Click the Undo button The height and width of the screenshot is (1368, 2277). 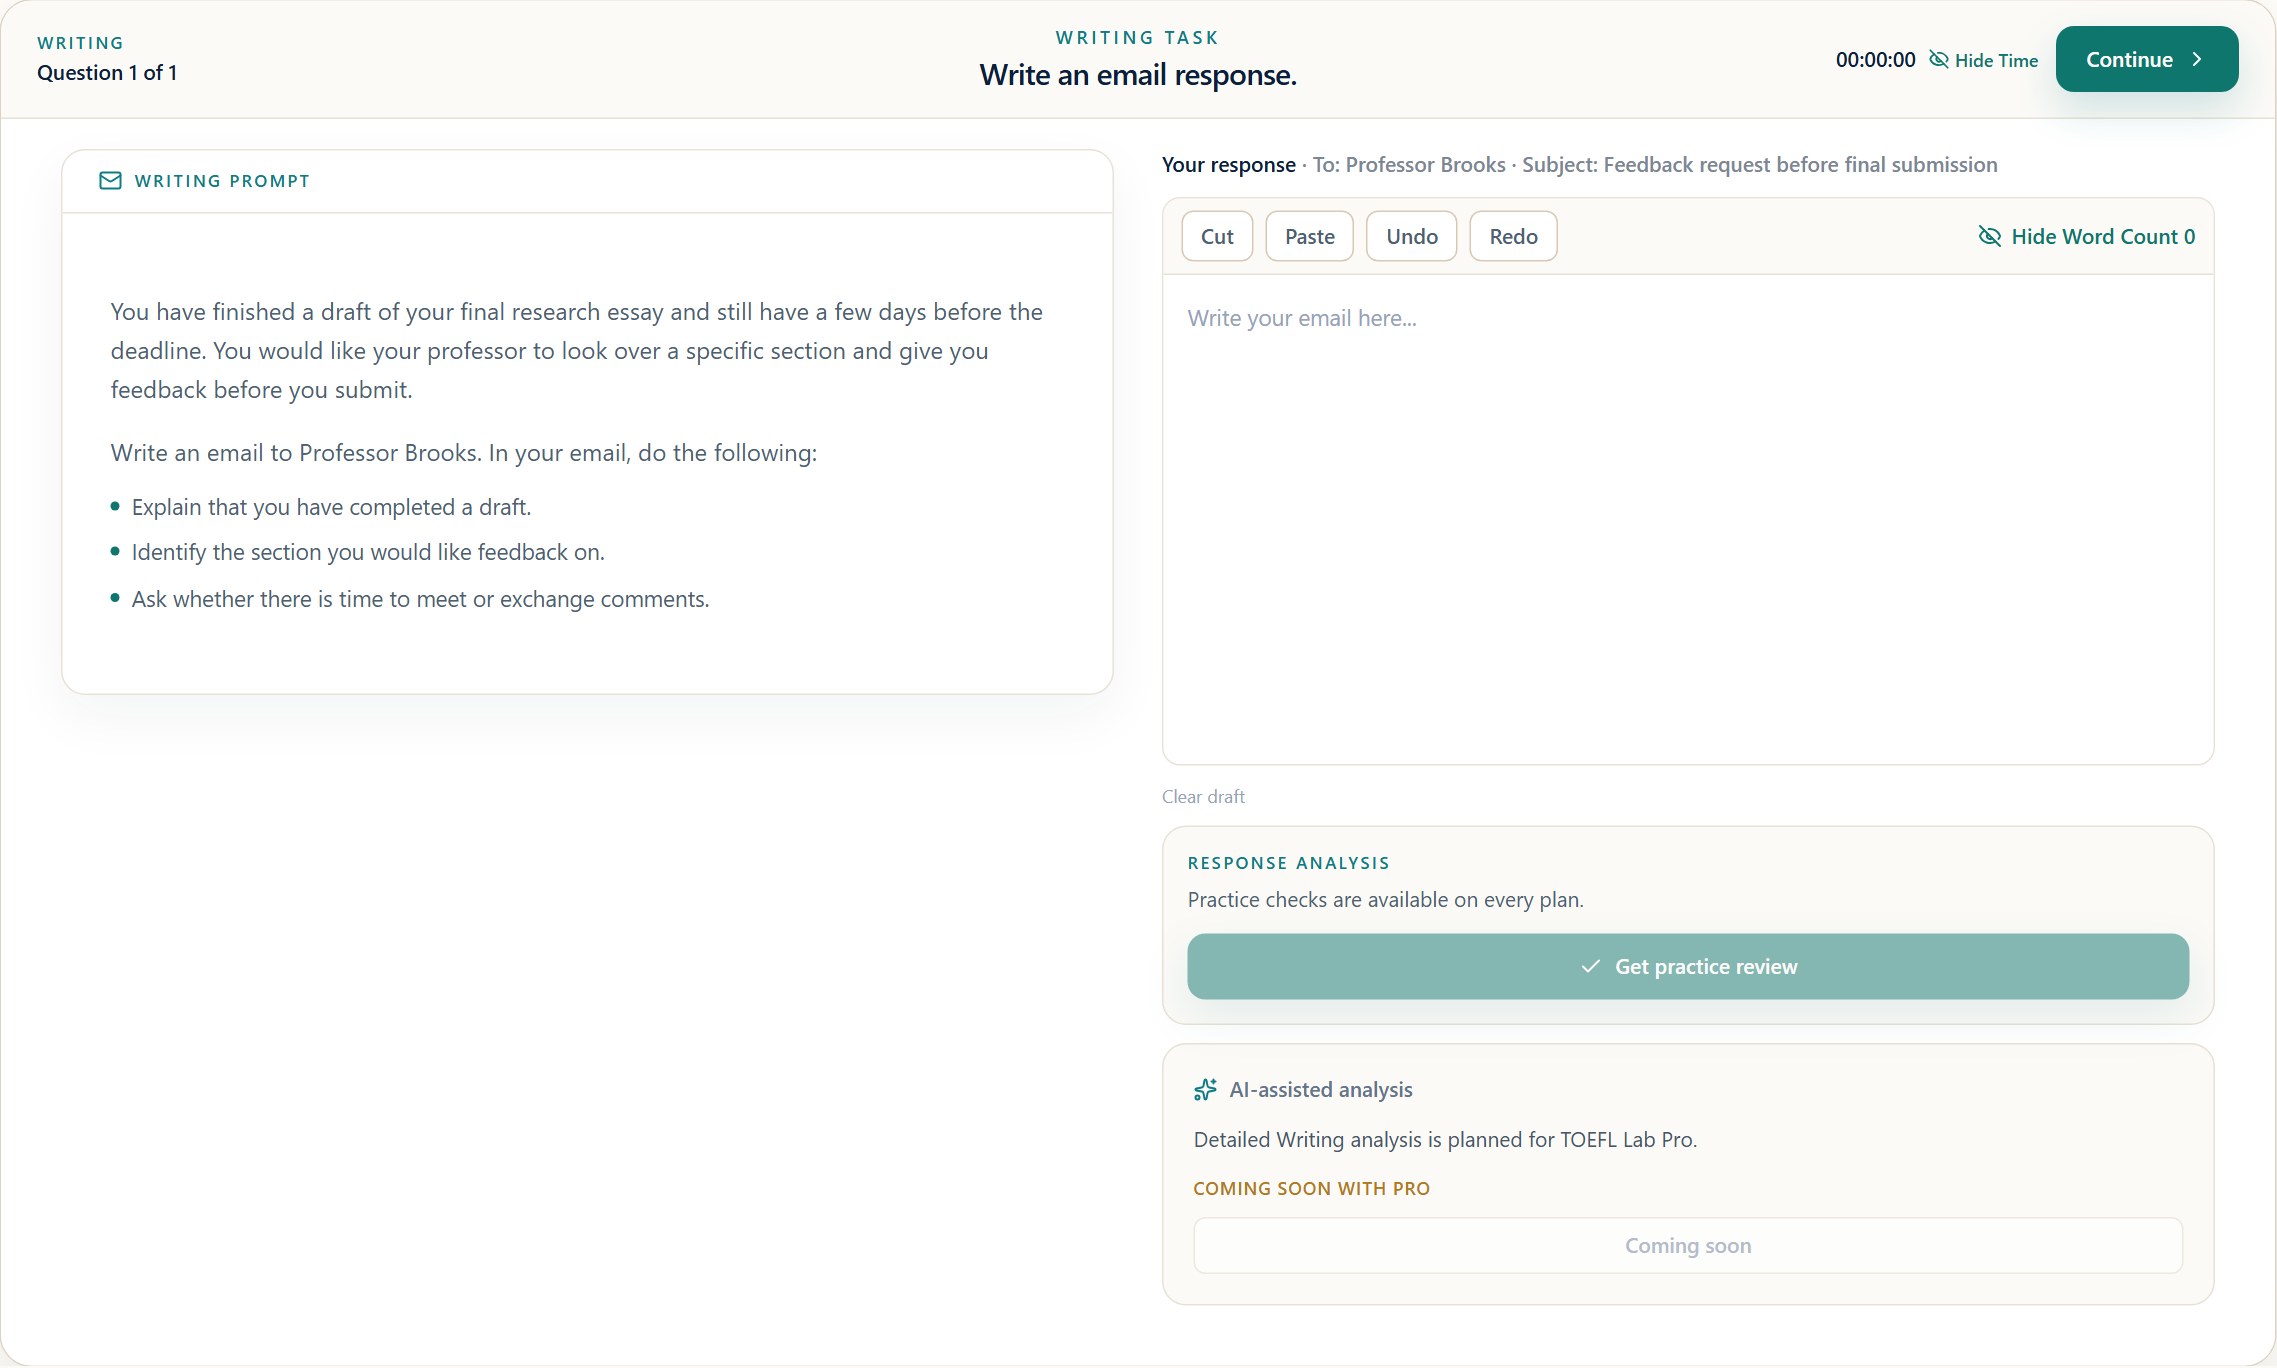coord(1411,236)
